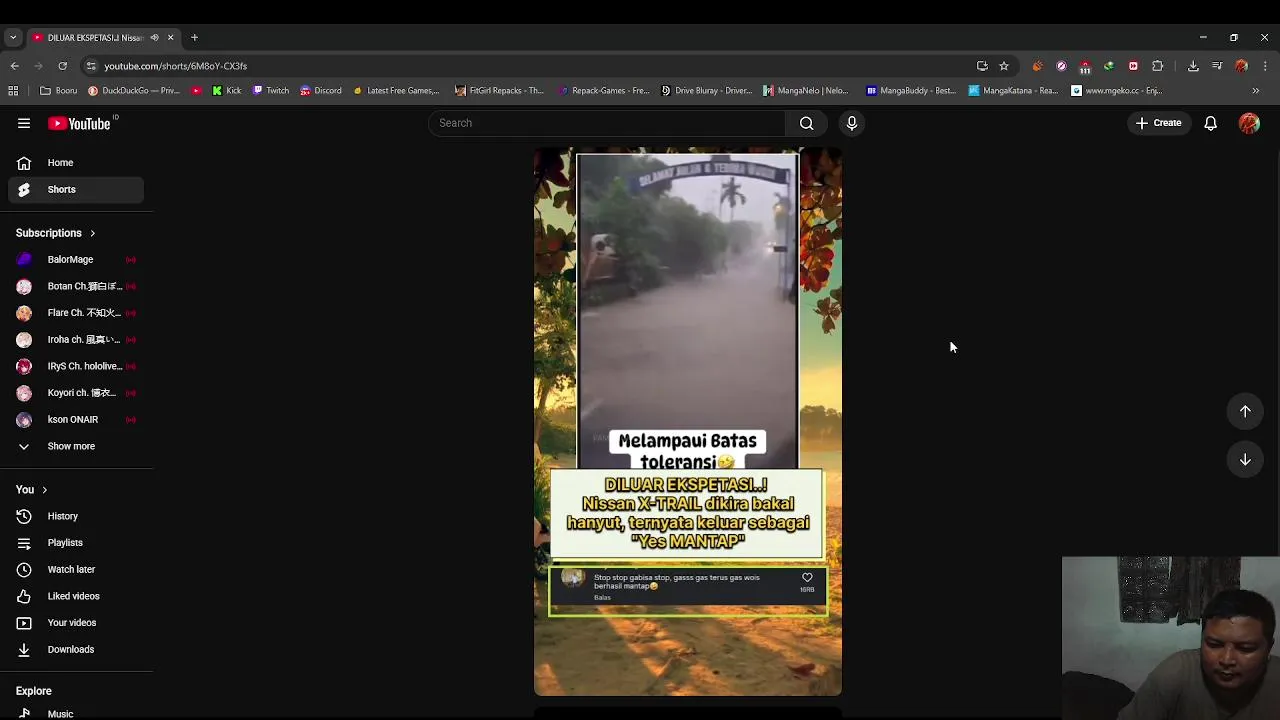Click the Shorts video player
The height and width of the screenshot is (720, 1280).
tap(688, 421)
